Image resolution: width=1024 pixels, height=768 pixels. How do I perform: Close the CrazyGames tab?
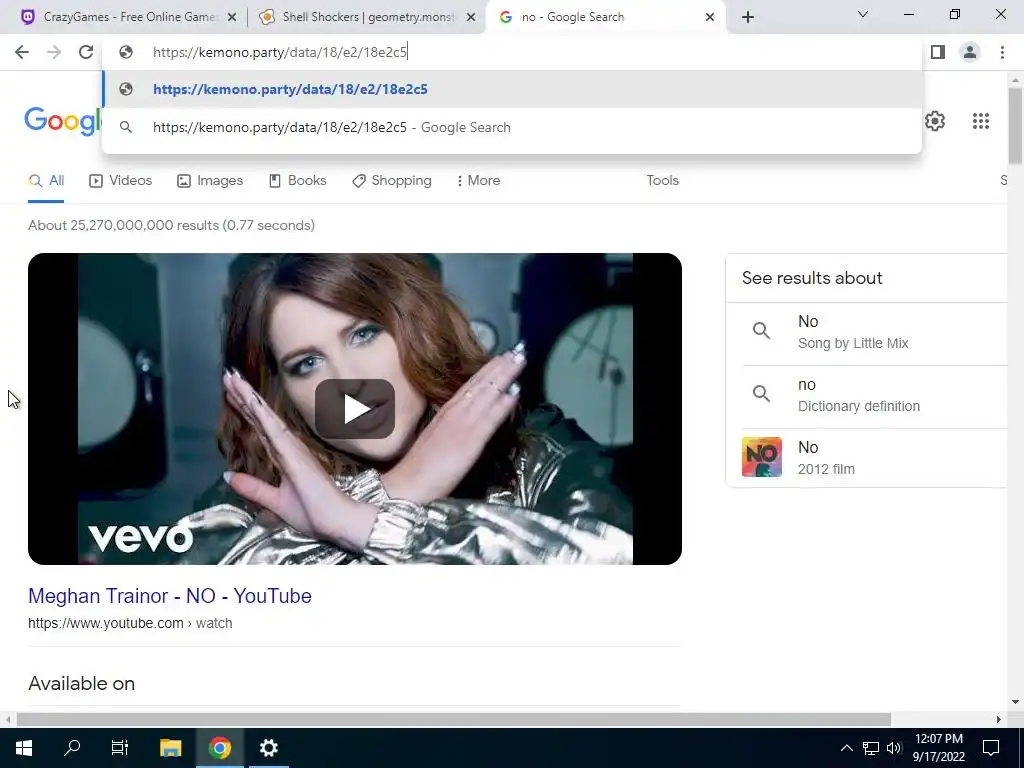232,18
